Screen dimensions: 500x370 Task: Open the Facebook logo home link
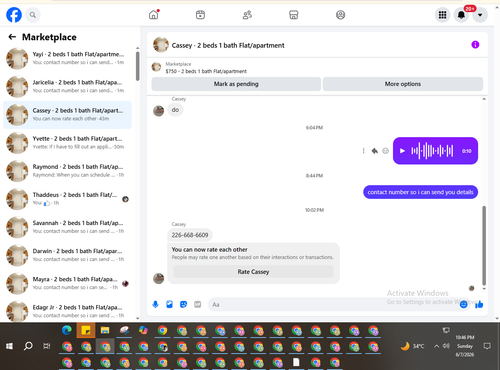14,15
